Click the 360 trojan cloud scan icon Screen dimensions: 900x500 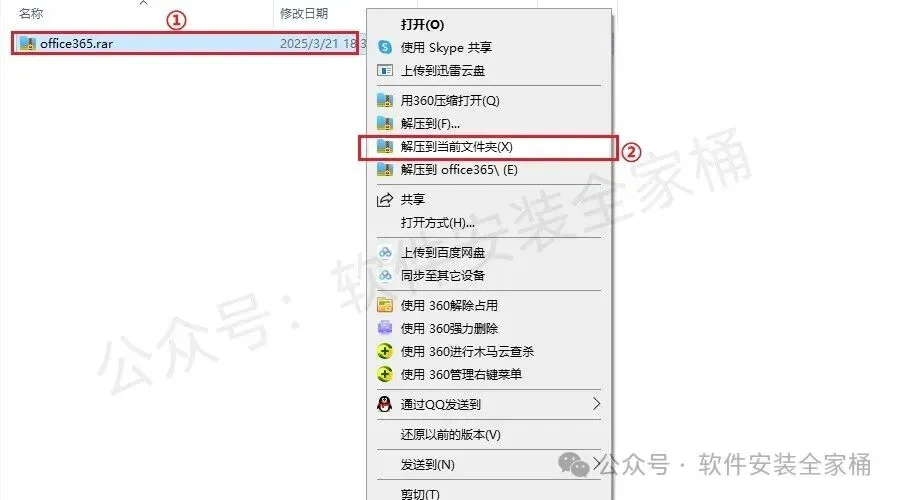pos(385,351)
